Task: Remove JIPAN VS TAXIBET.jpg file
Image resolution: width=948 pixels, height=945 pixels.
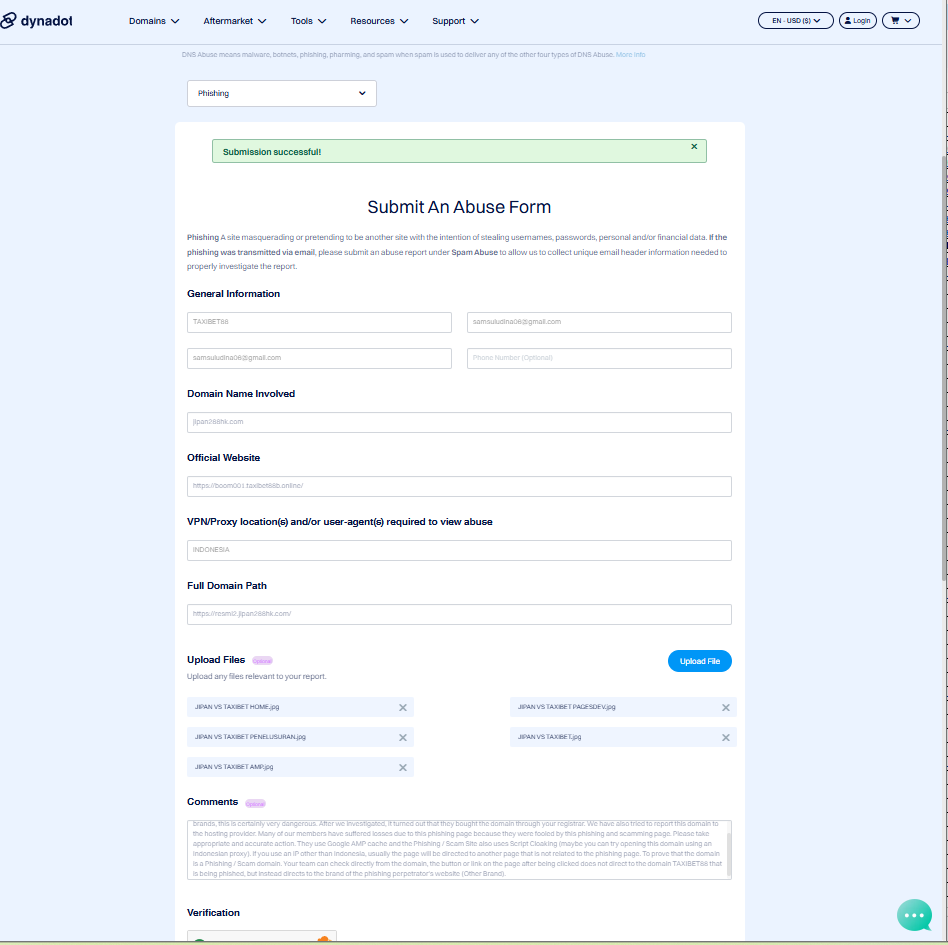Action: (x=726, y=738)
